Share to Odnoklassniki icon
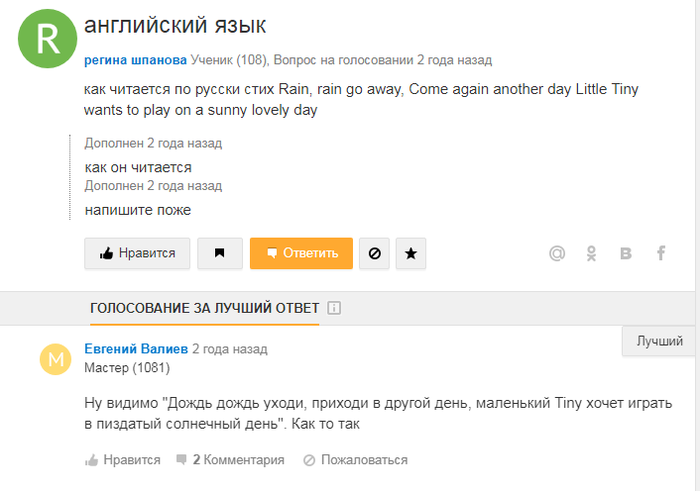 592,254
